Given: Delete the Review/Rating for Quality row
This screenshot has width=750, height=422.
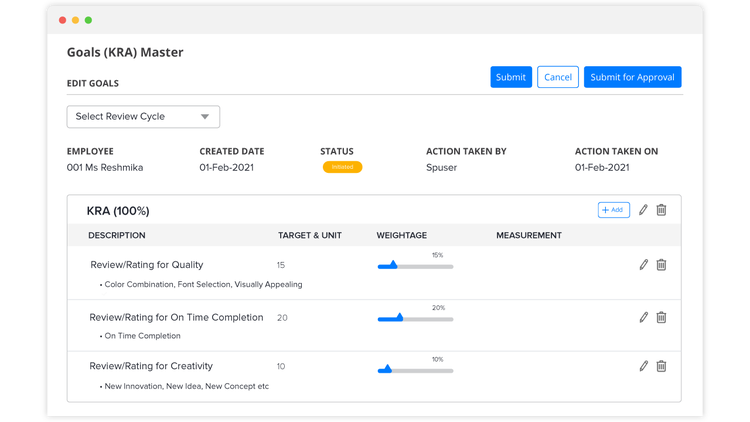Looking at the screenshot, I should pyautogui.click(x=661, y=265).
